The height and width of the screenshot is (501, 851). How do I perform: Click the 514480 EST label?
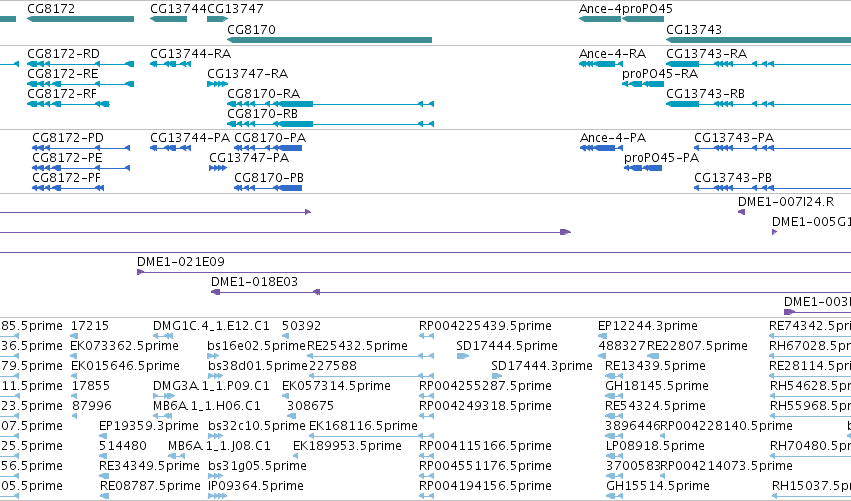click(x=123, y=446)
